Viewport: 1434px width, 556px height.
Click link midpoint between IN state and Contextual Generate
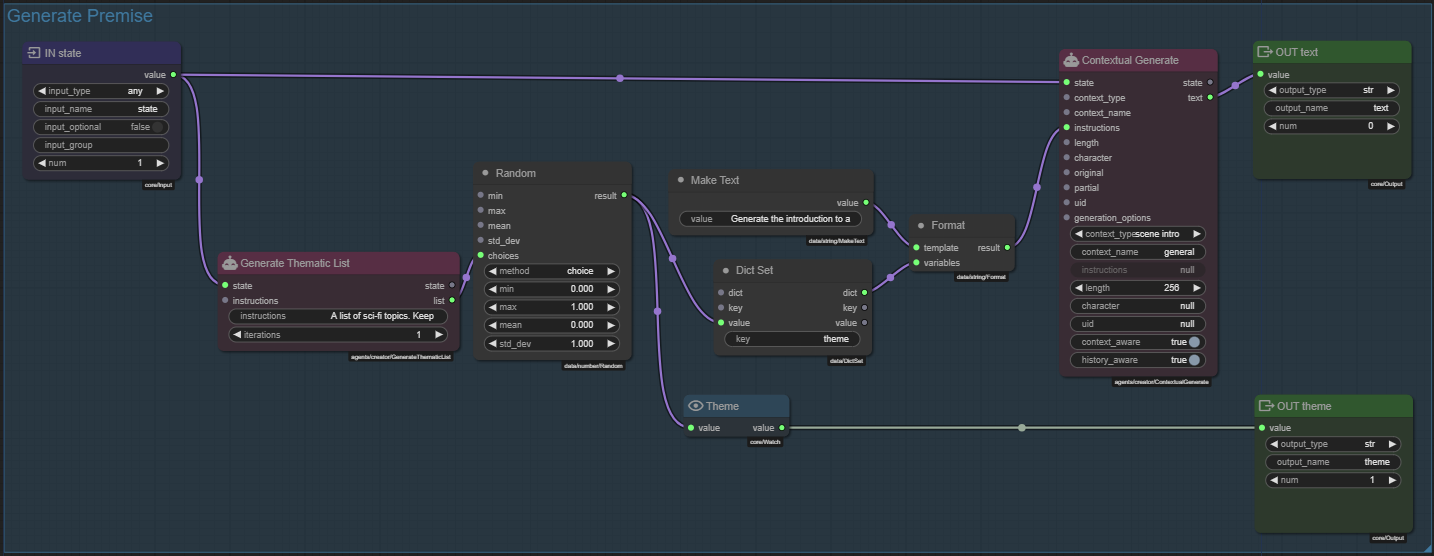tap(620, 78)
